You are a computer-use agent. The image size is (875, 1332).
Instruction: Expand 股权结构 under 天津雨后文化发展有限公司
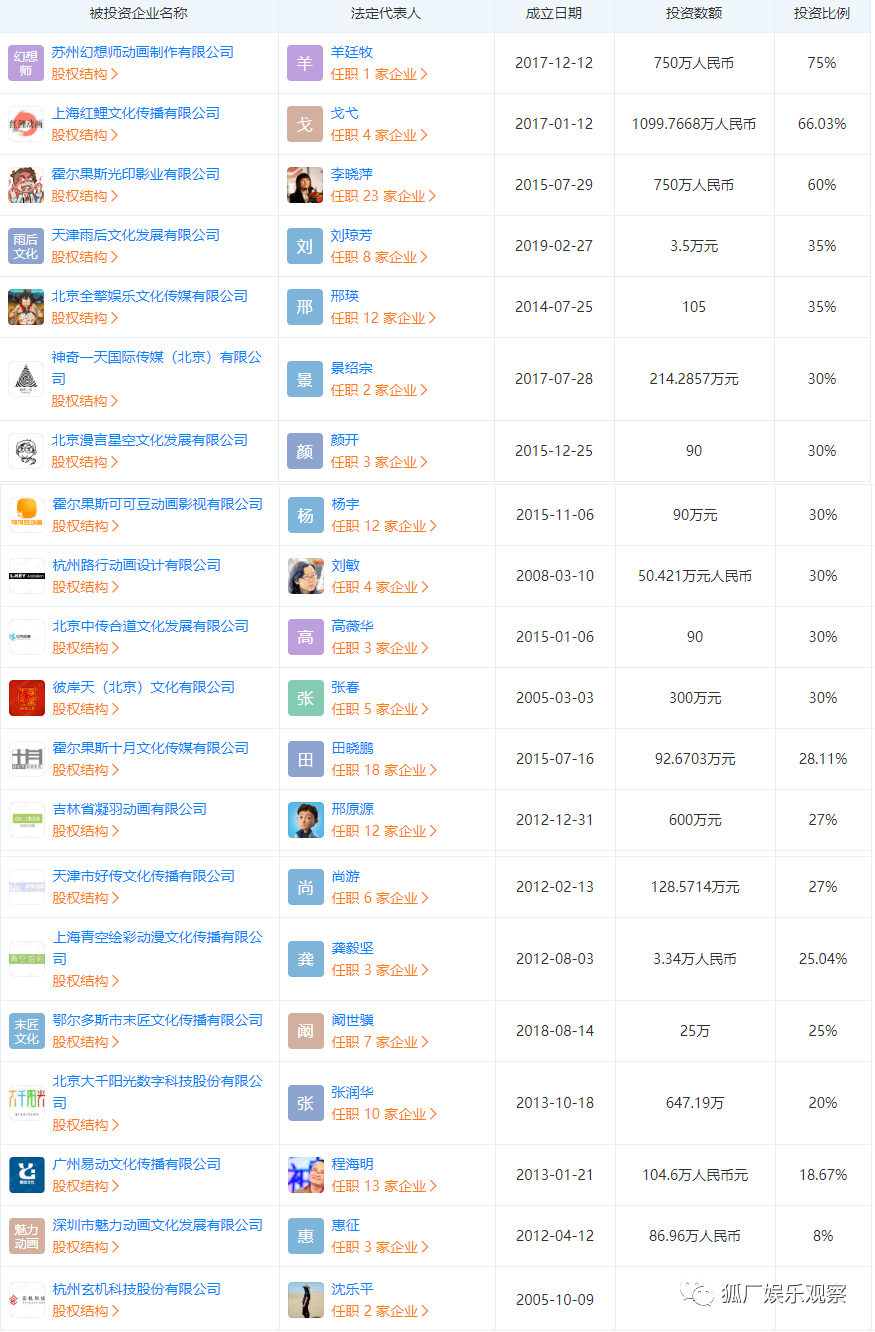pos(85,257)
